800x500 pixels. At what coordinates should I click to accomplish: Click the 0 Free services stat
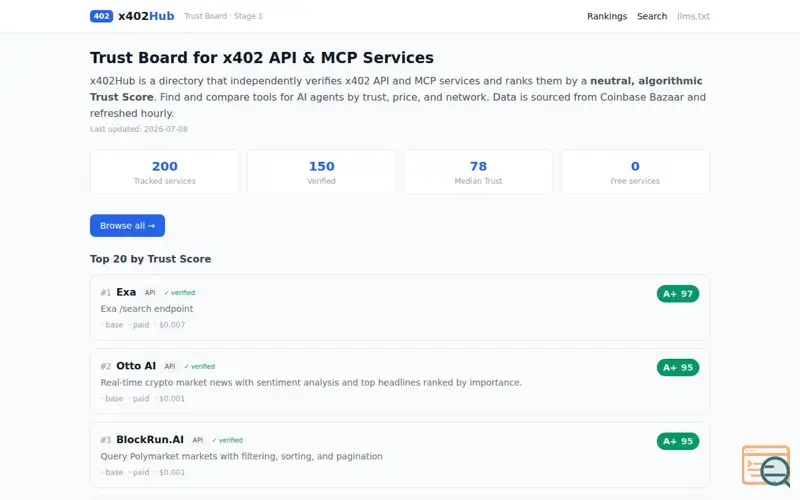(x=635, y=172)
